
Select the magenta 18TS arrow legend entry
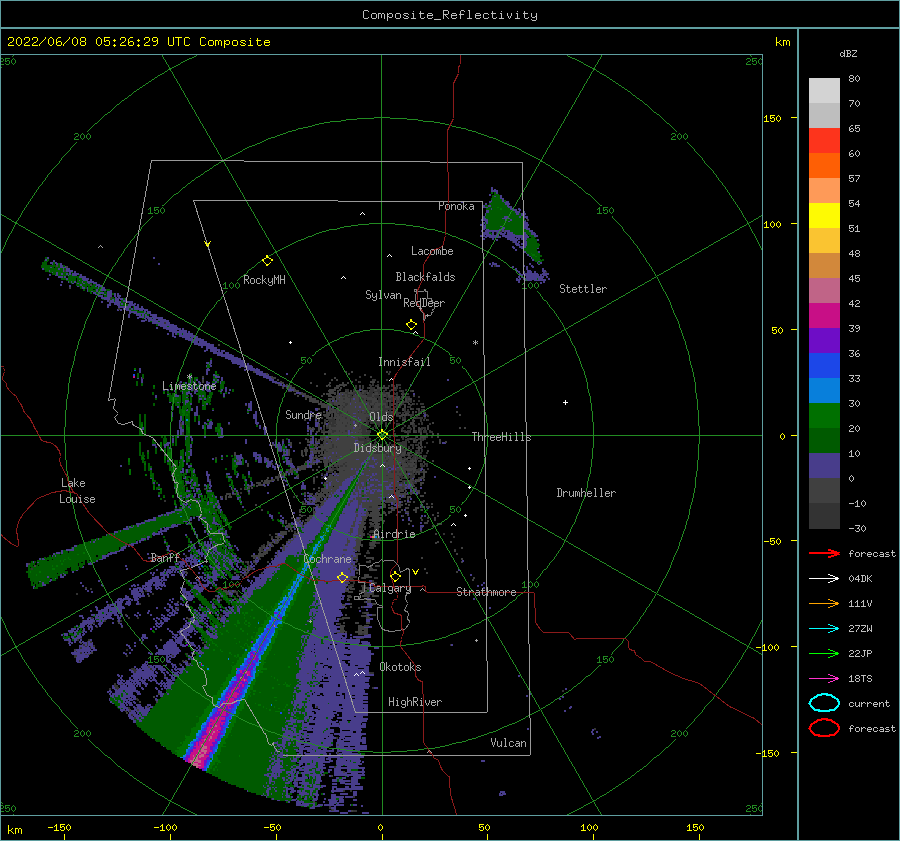tap(824, 679)
